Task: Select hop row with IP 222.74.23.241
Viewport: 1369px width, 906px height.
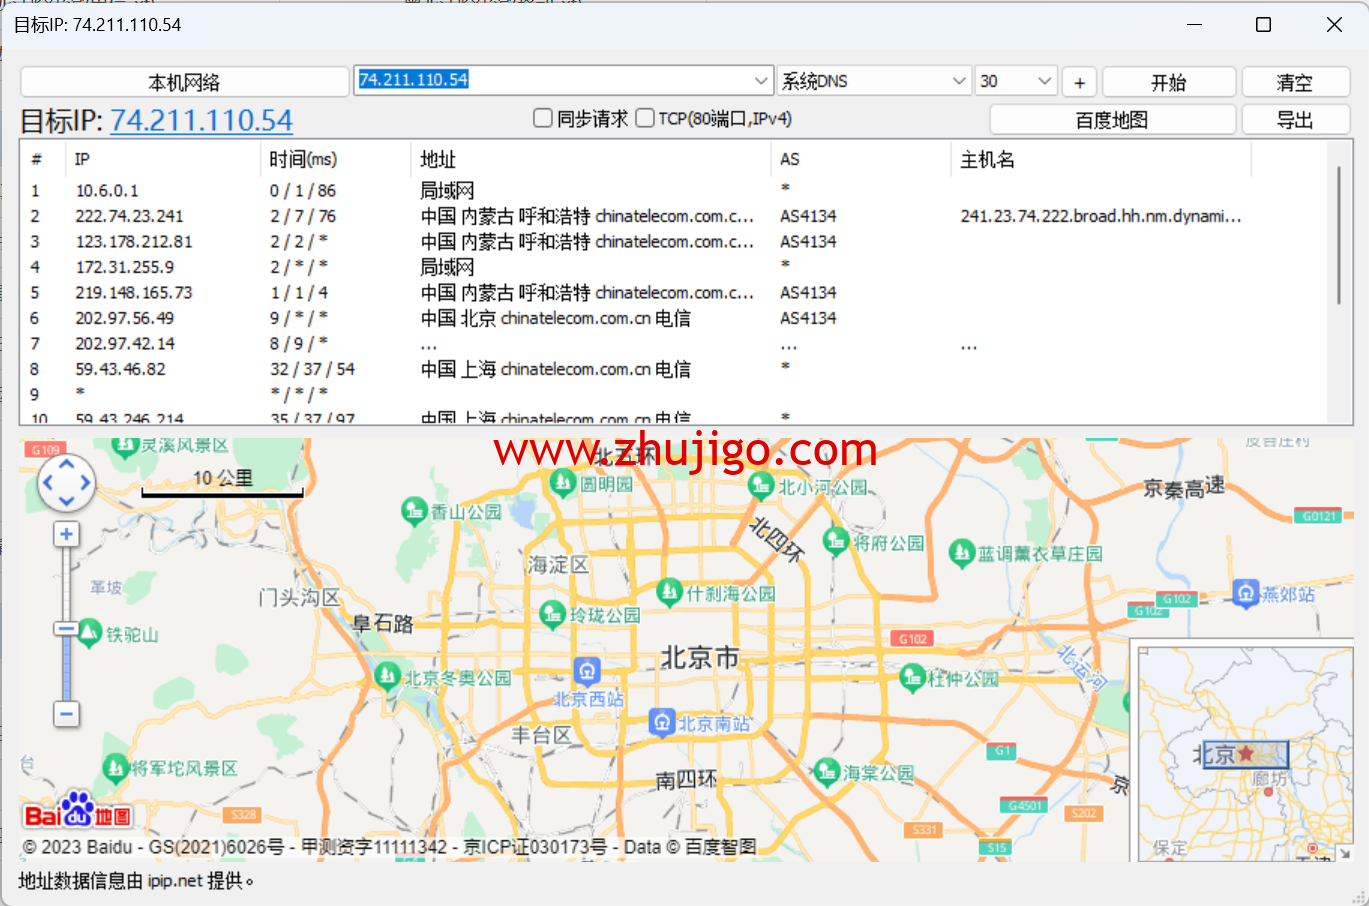Action: click(x=673, y=216)
